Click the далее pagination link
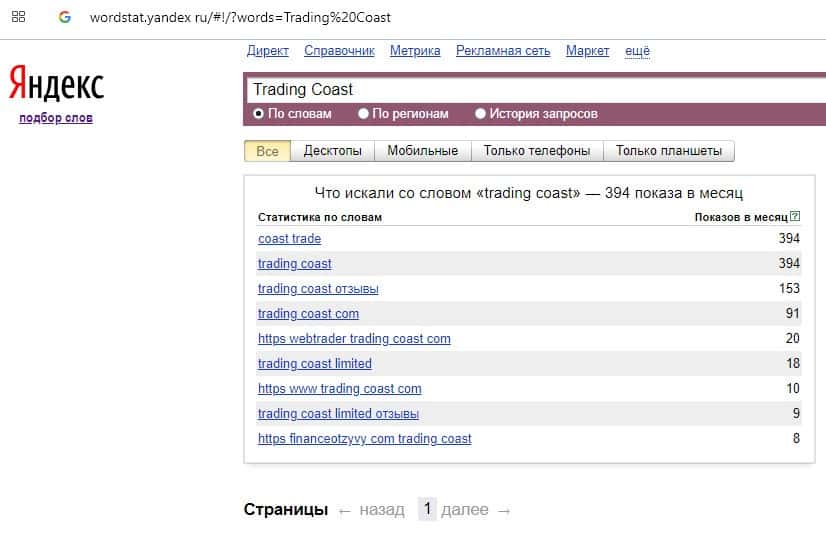This screenshot has height=550, width=826. tap(465, 509)
